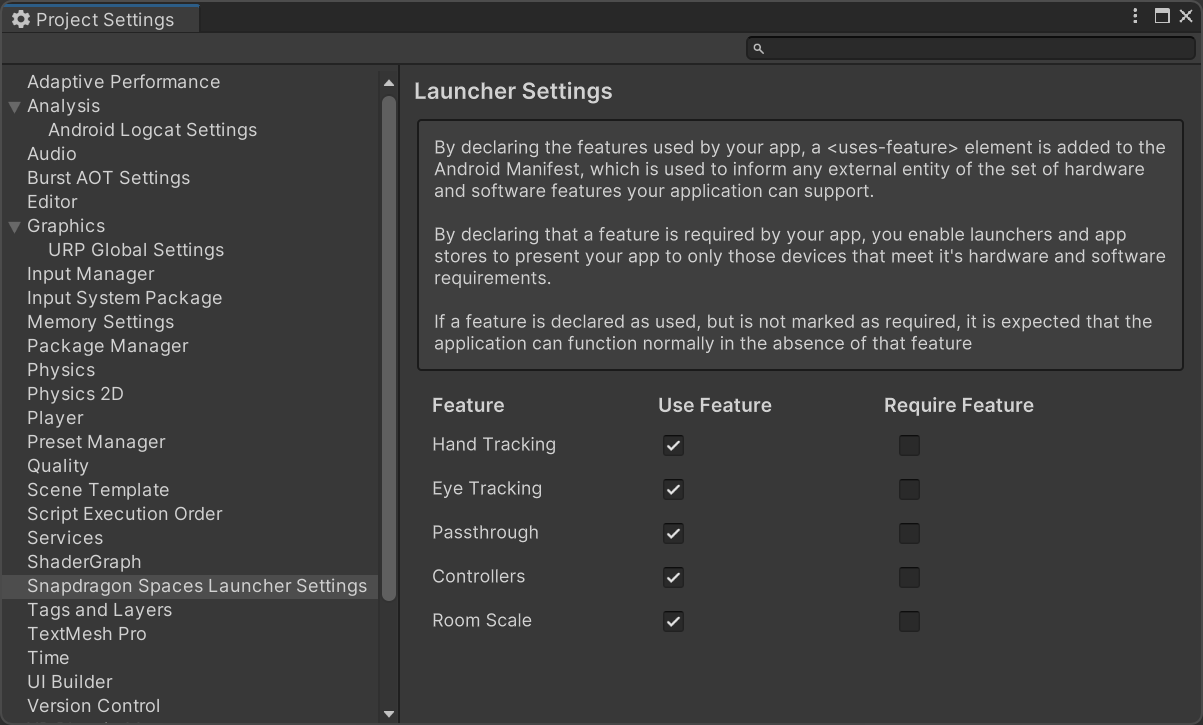
Task: Enable Require Feature for Hand Tracking
Action: (x=909, y=445)
